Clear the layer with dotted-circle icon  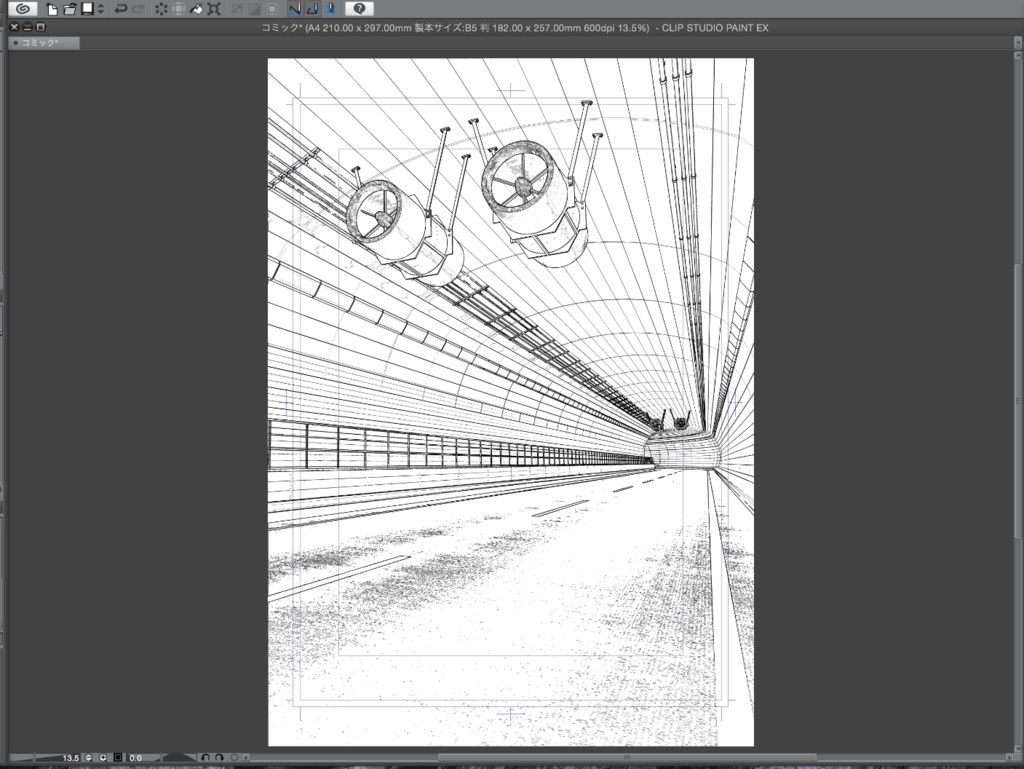click(161, 9)
